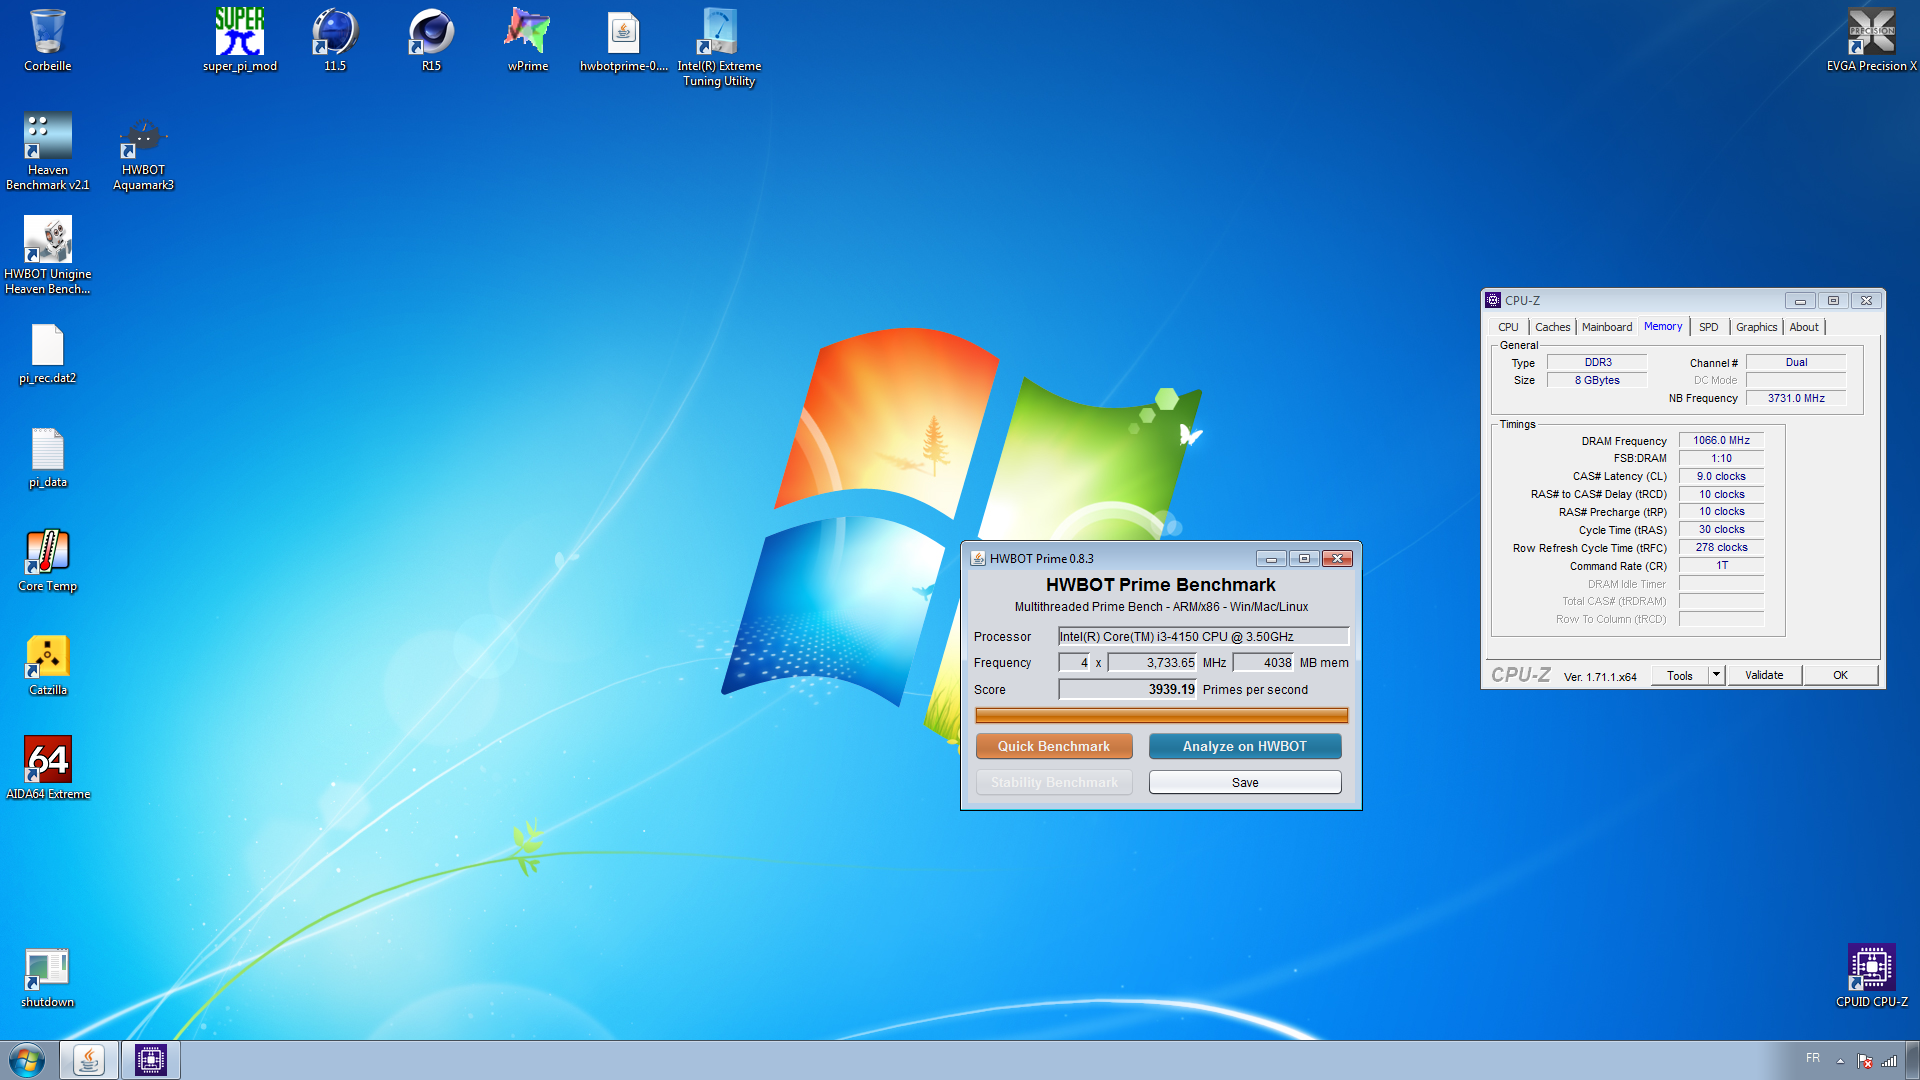Launch AIDA64 Extreme shortcut
Image resolution: width=1920 pixels, height=1080 pixels.
coord(47,768)
